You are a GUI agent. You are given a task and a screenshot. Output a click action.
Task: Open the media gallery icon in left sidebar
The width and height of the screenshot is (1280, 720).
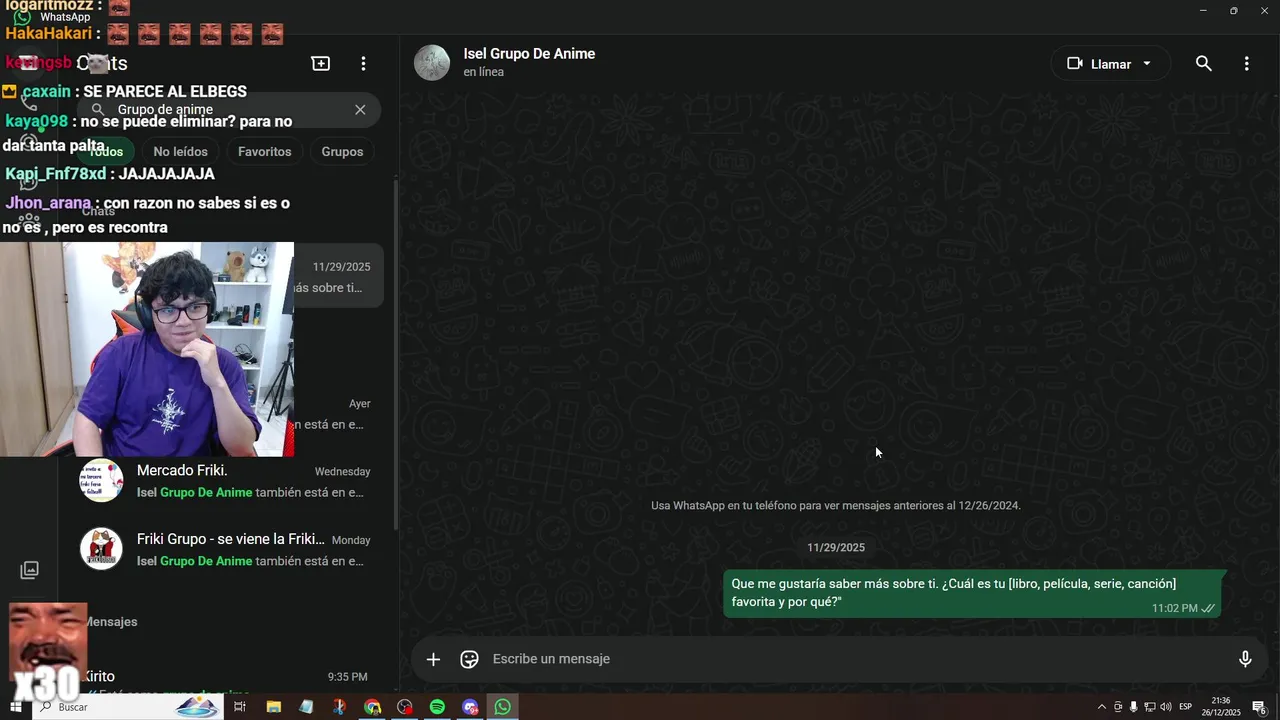(30, 570)
